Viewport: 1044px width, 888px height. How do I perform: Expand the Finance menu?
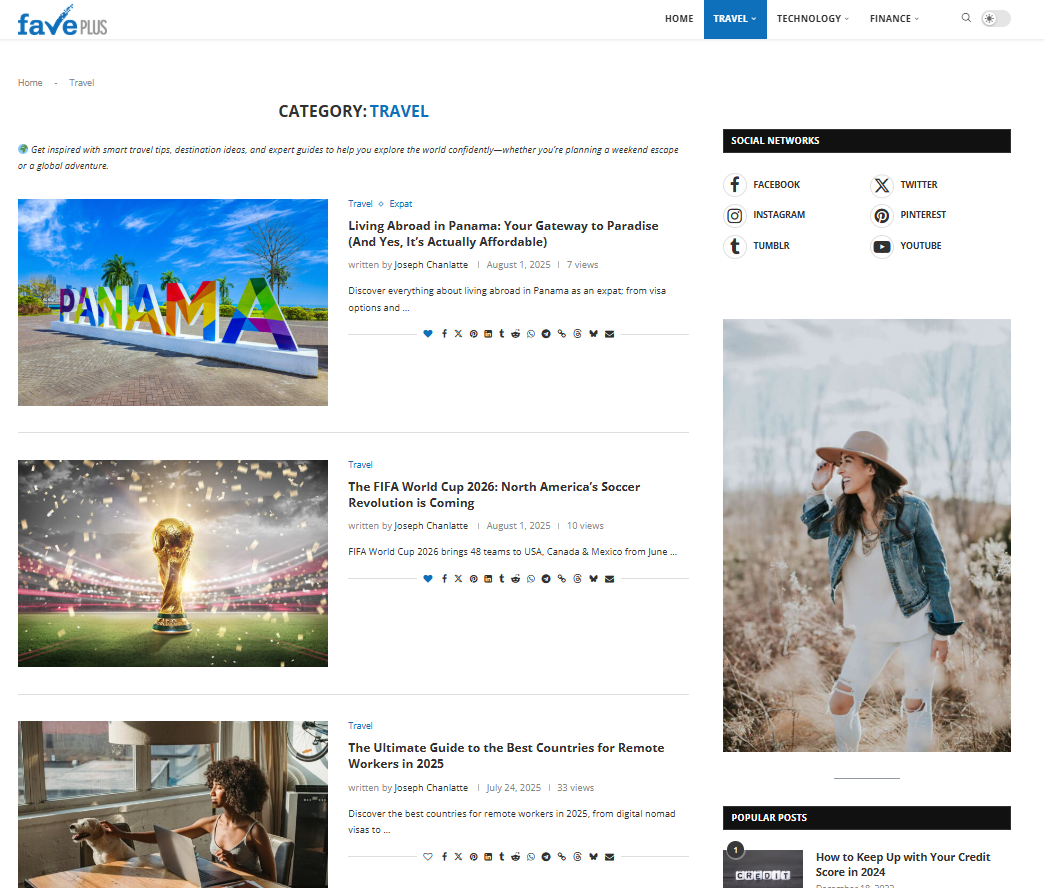pos(894,19)
